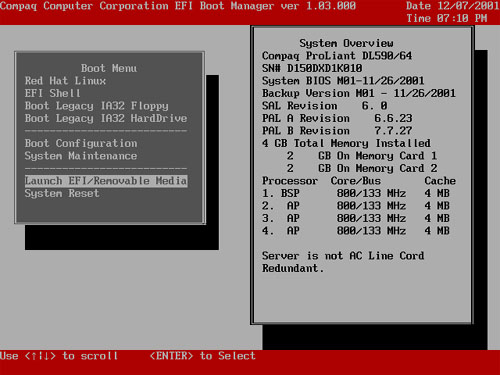Click the Cache column header
This screenshot has width=500, height=375.
click(440, 181)
